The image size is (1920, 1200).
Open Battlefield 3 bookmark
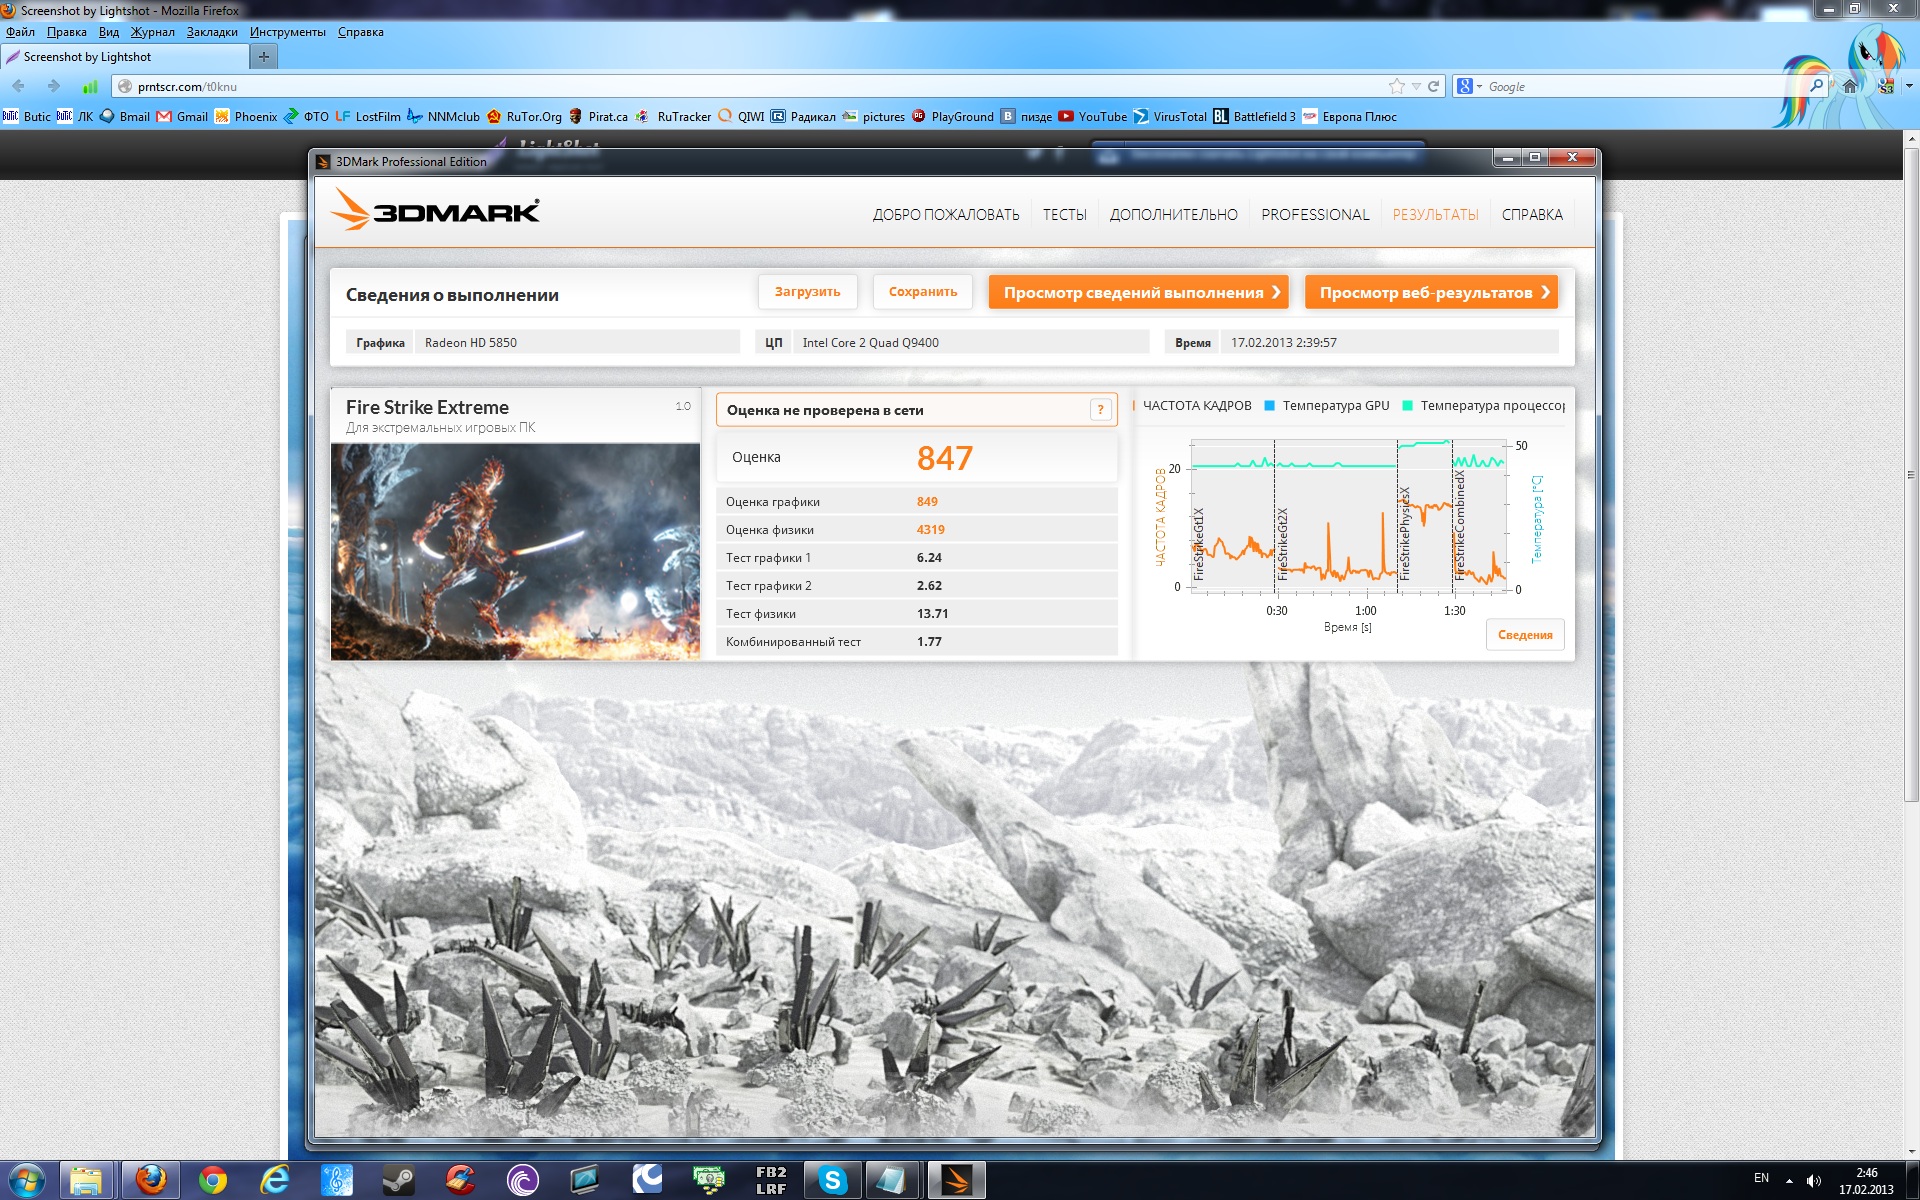point(1254,116)
